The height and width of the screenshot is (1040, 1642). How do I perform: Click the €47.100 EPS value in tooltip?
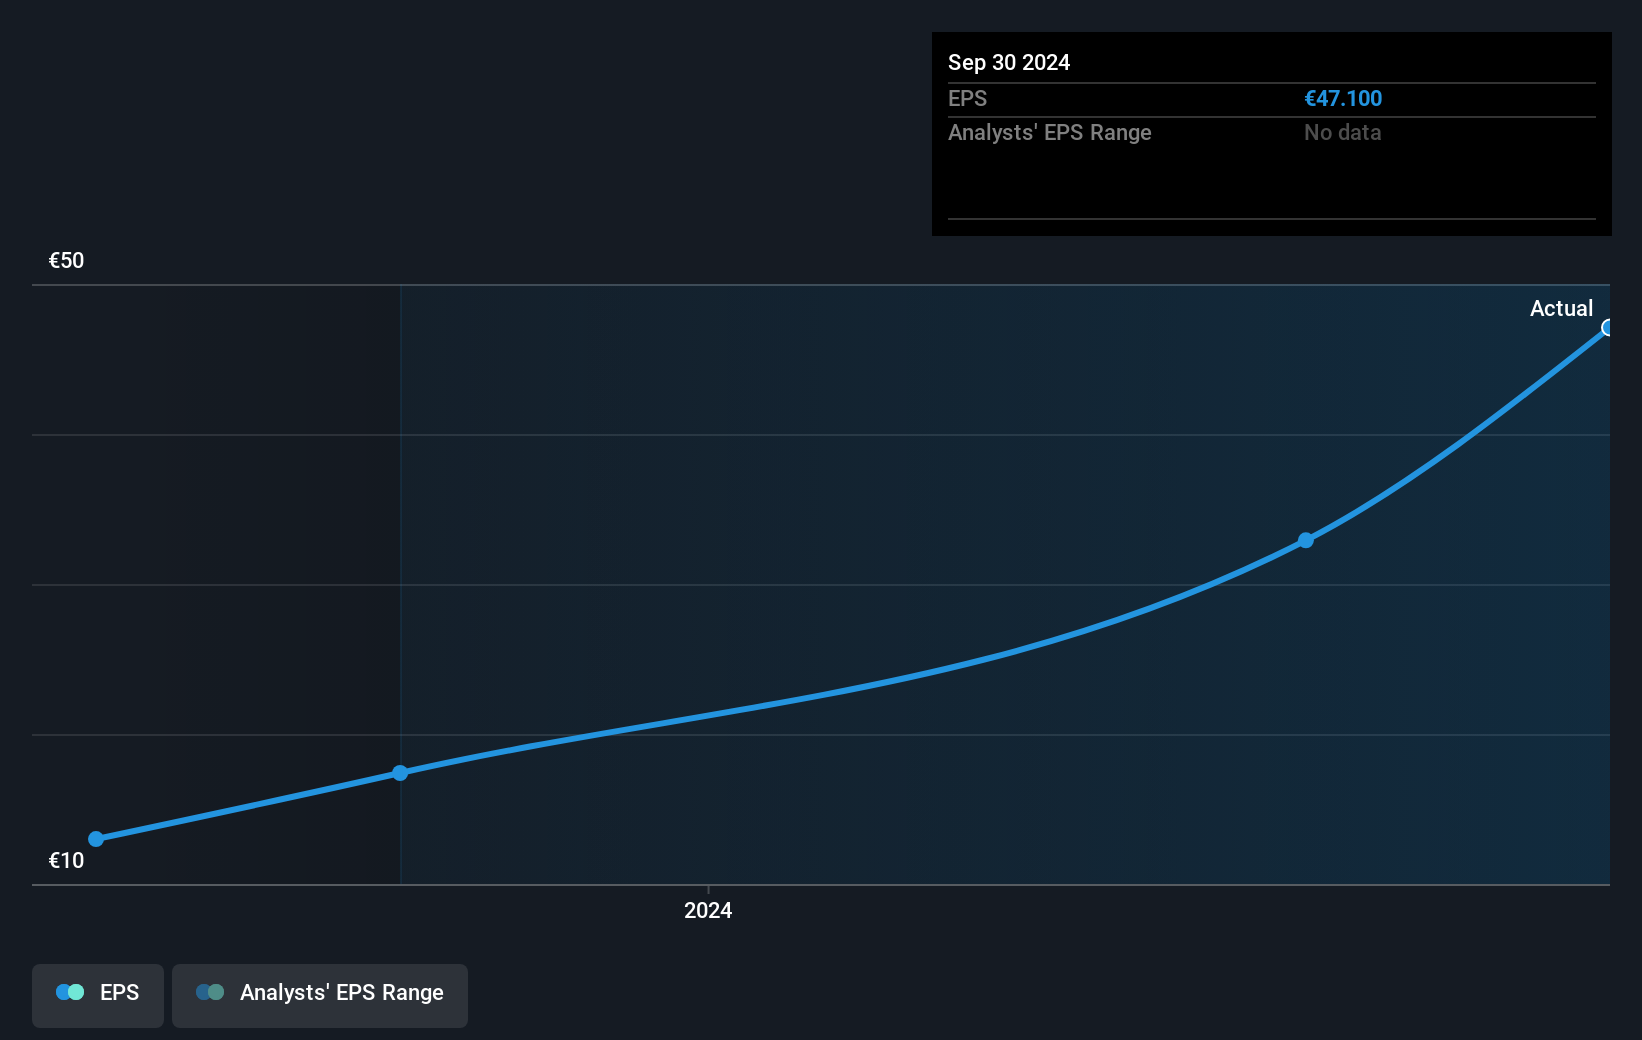tap(1343, 99)
